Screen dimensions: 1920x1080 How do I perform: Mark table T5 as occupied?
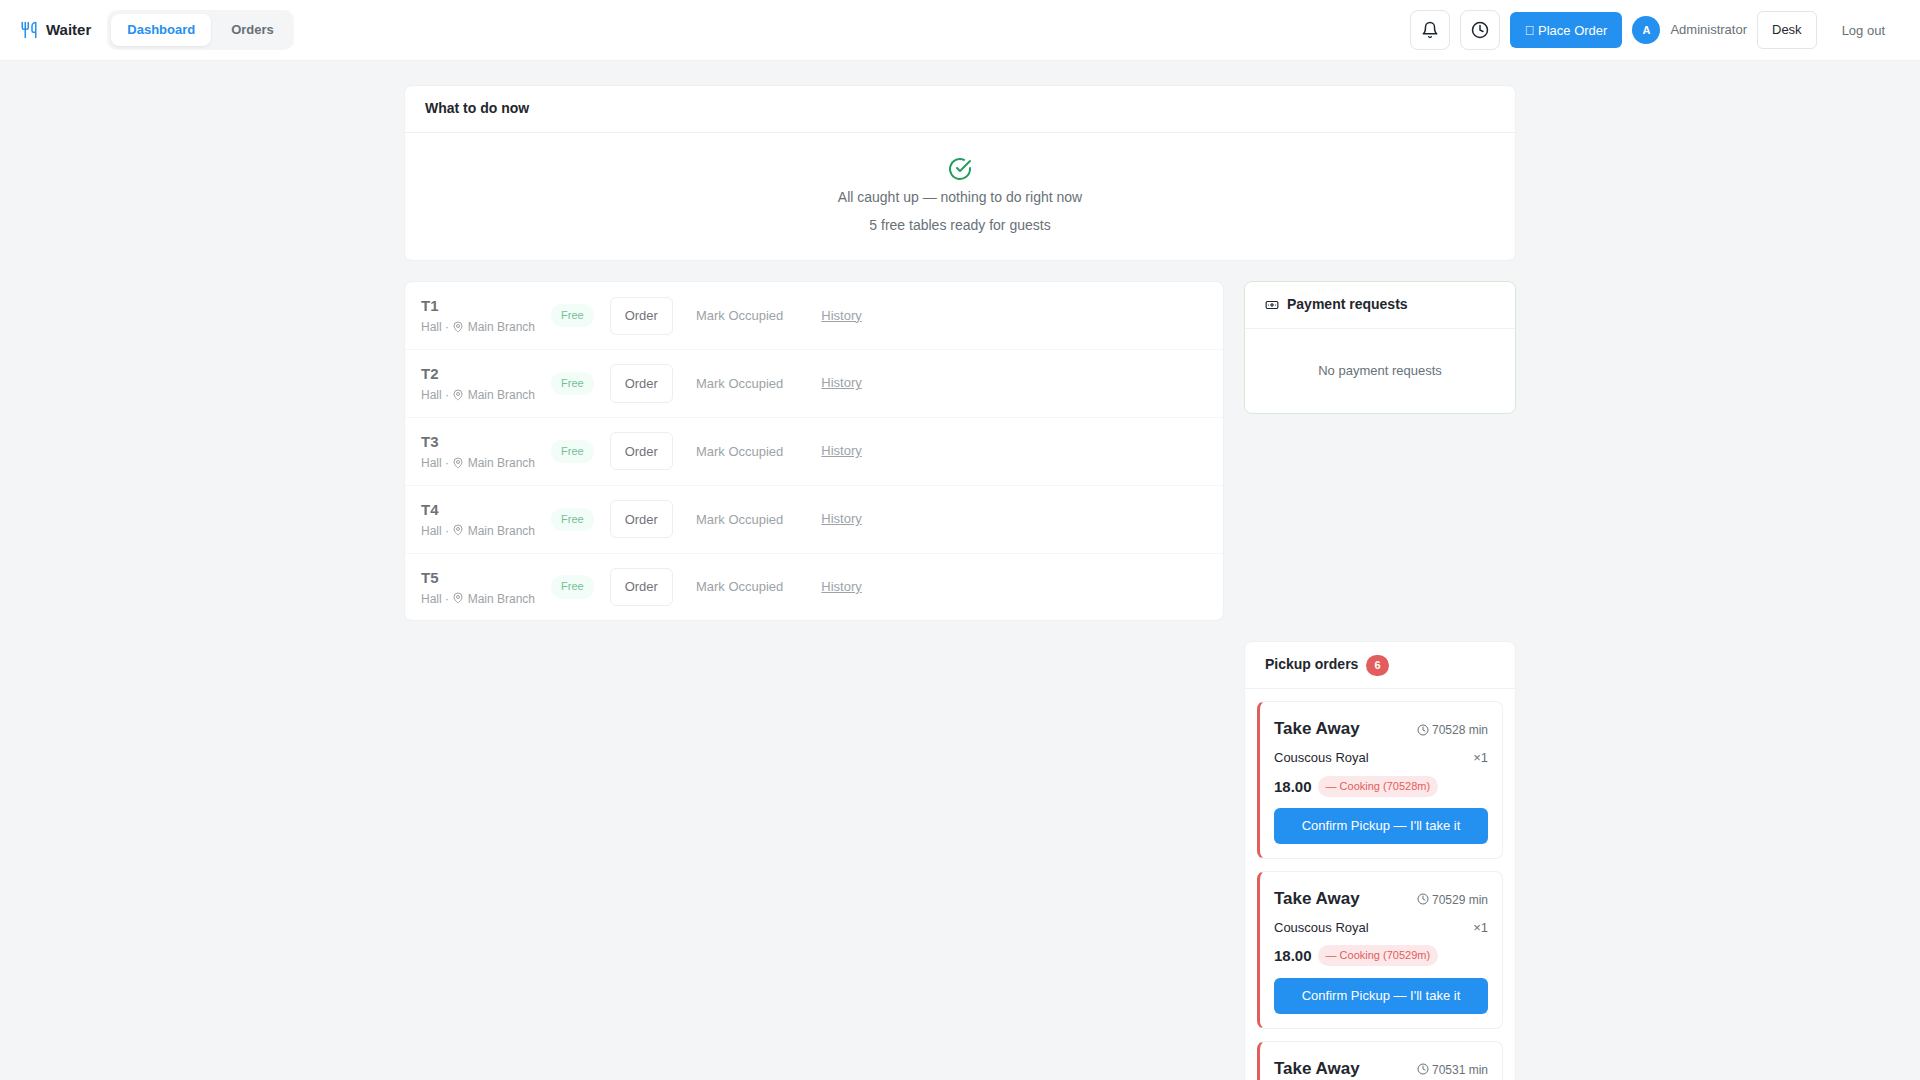click(x=739, y=587)
